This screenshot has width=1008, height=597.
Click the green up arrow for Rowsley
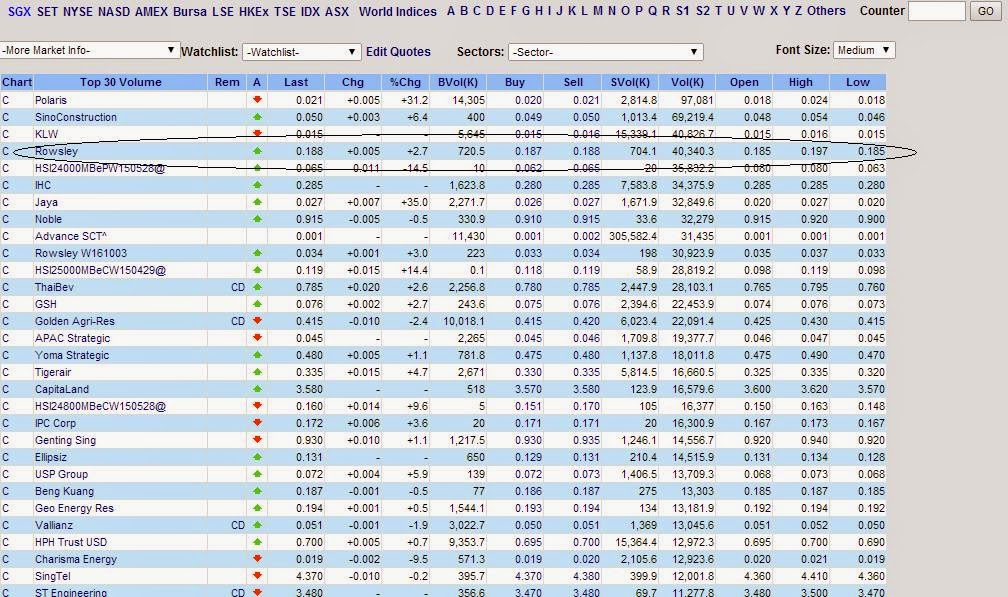257,151
